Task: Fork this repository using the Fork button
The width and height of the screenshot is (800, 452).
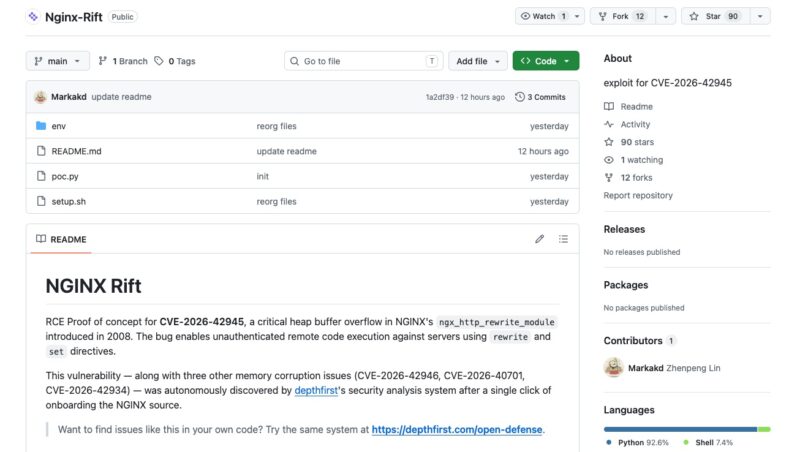Action: 622,16
